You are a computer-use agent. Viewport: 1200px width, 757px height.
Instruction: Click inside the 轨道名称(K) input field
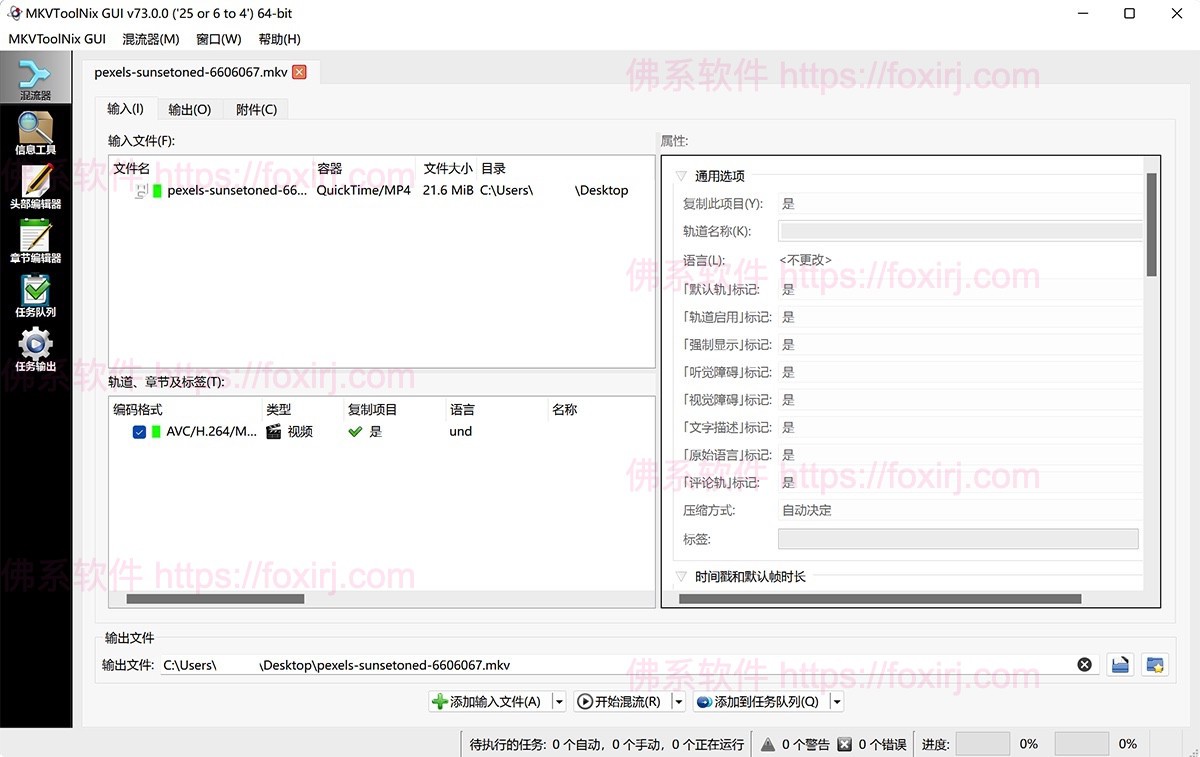960,231
